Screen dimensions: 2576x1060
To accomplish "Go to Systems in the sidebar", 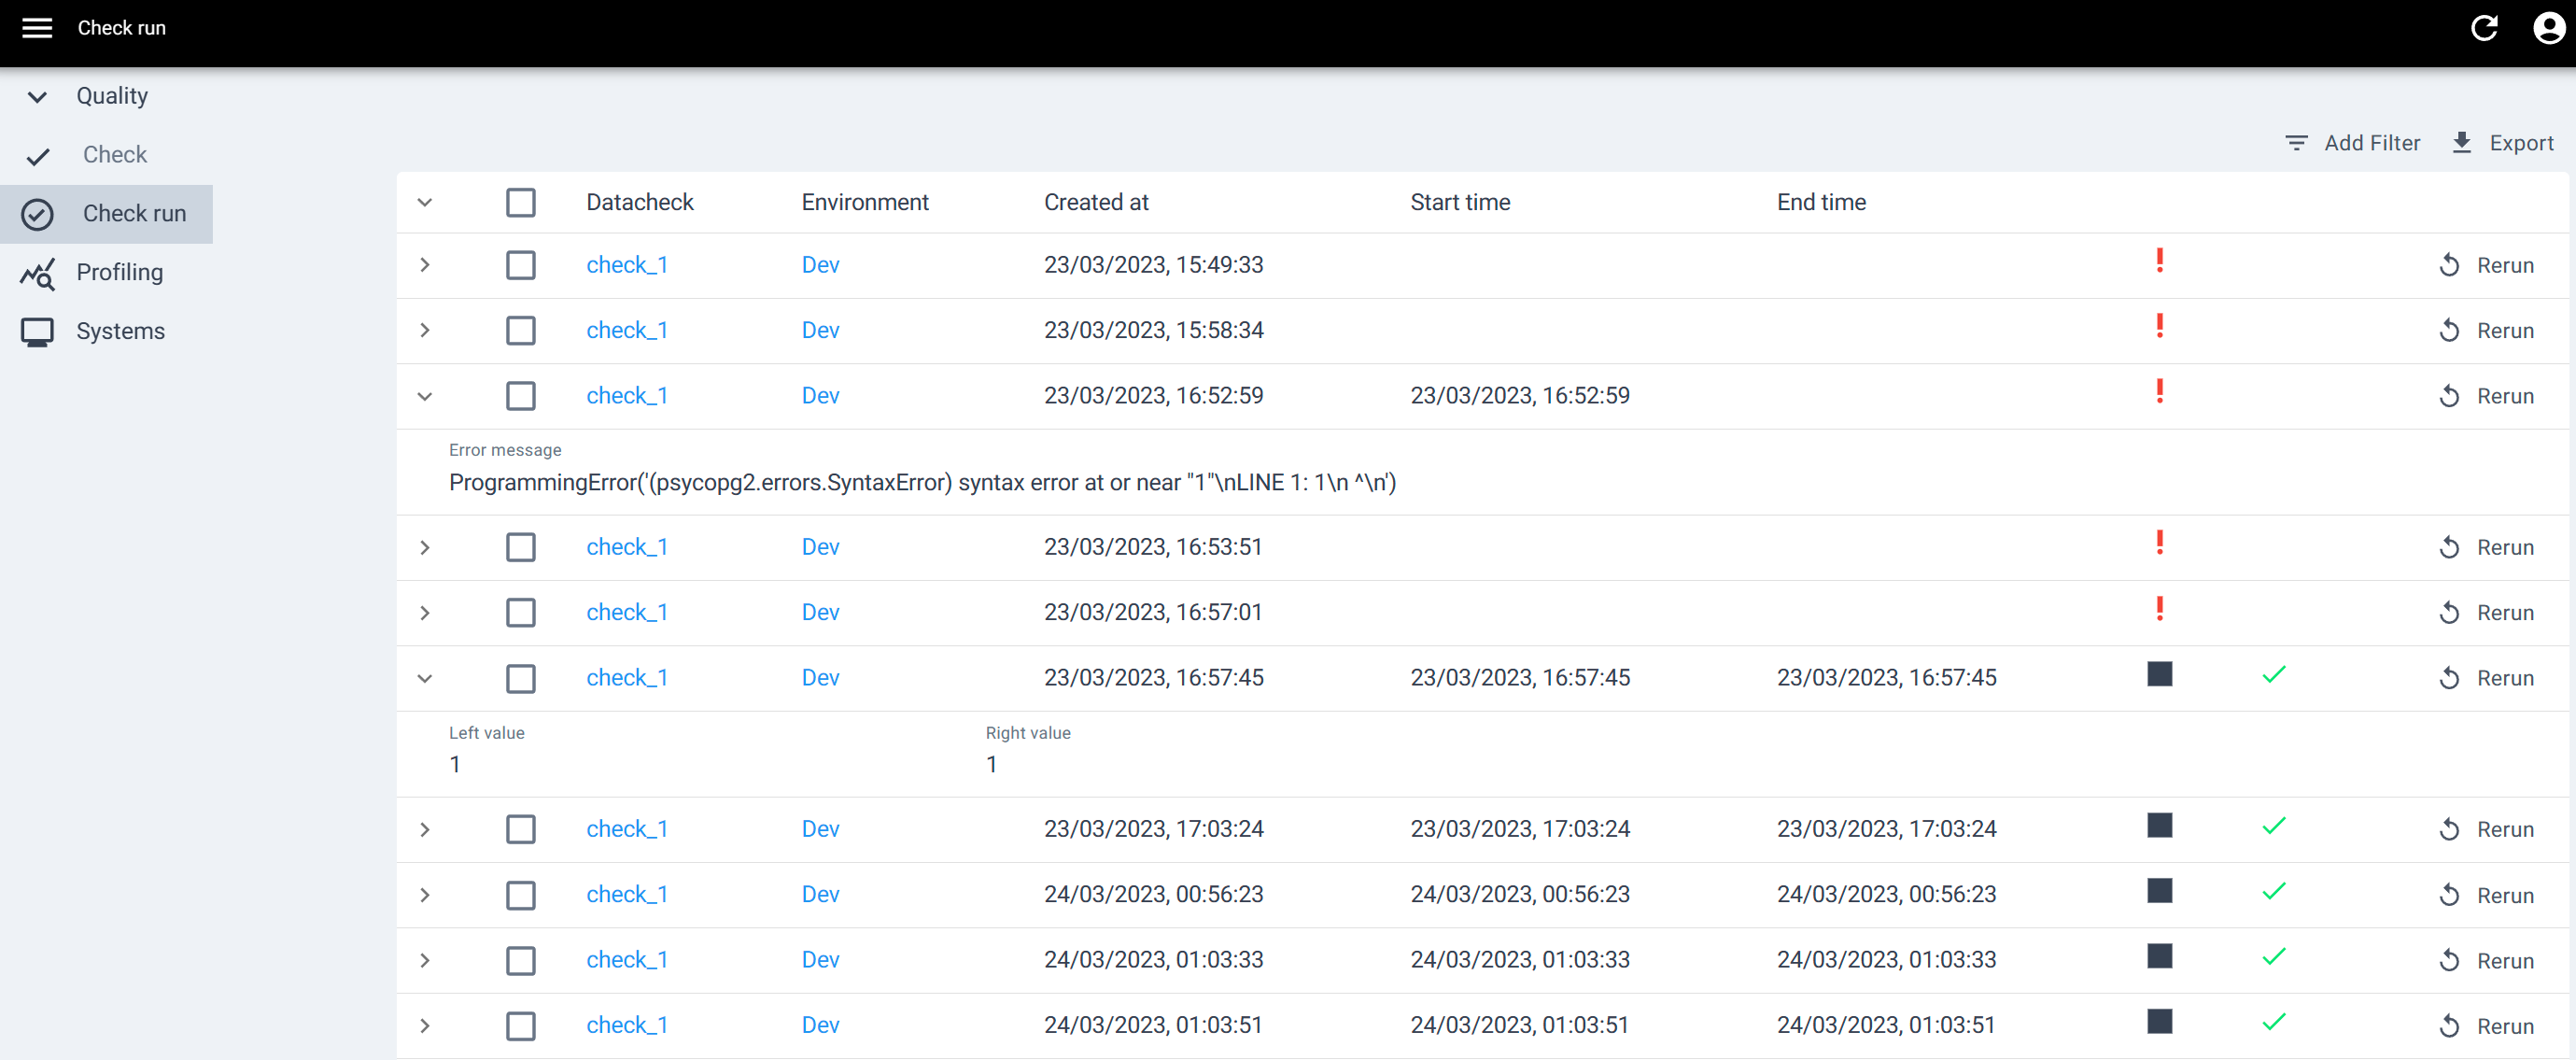I will coord(120,331).
